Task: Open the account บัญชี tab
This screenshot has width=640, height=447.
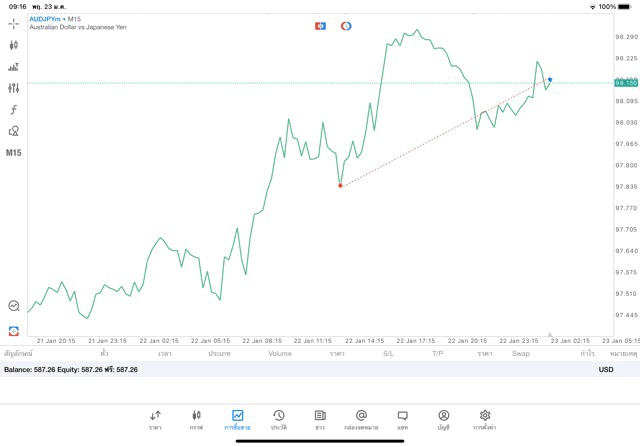Action: click(443, 419)
